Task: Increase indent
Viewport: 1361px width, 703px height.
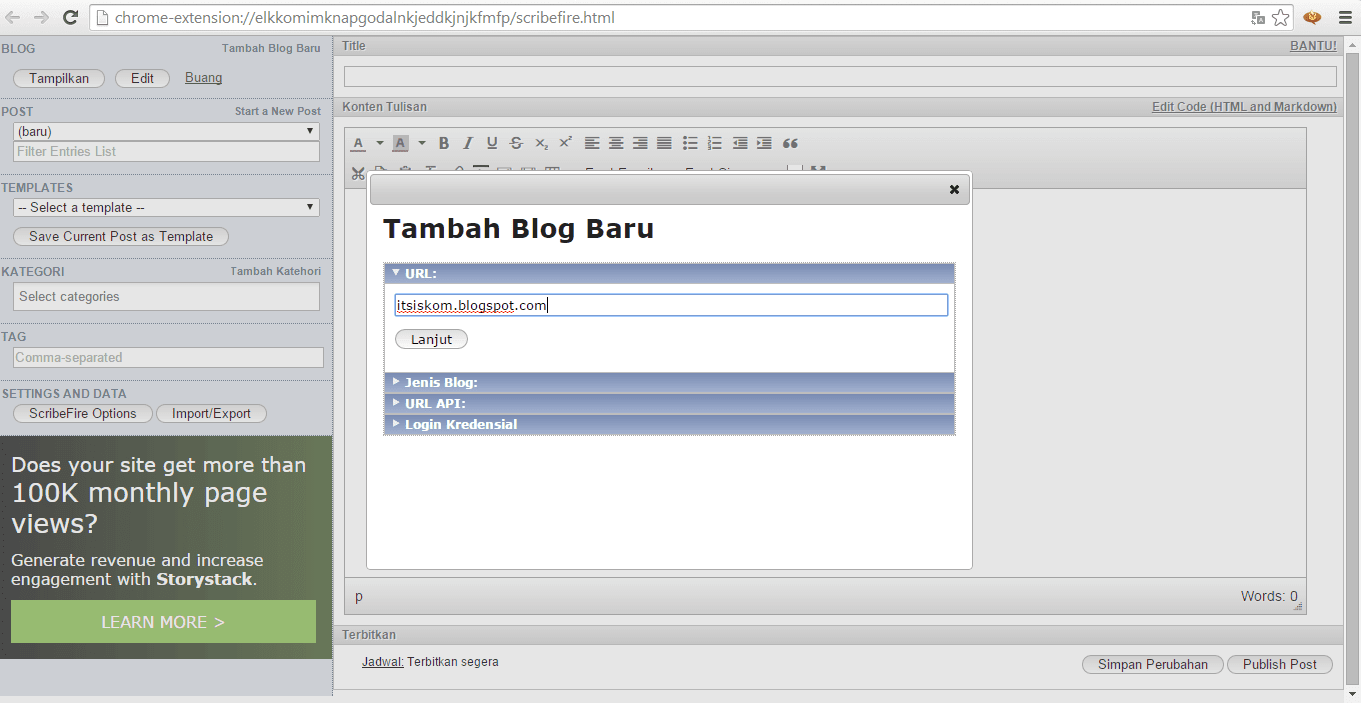Action: (764, 143)
